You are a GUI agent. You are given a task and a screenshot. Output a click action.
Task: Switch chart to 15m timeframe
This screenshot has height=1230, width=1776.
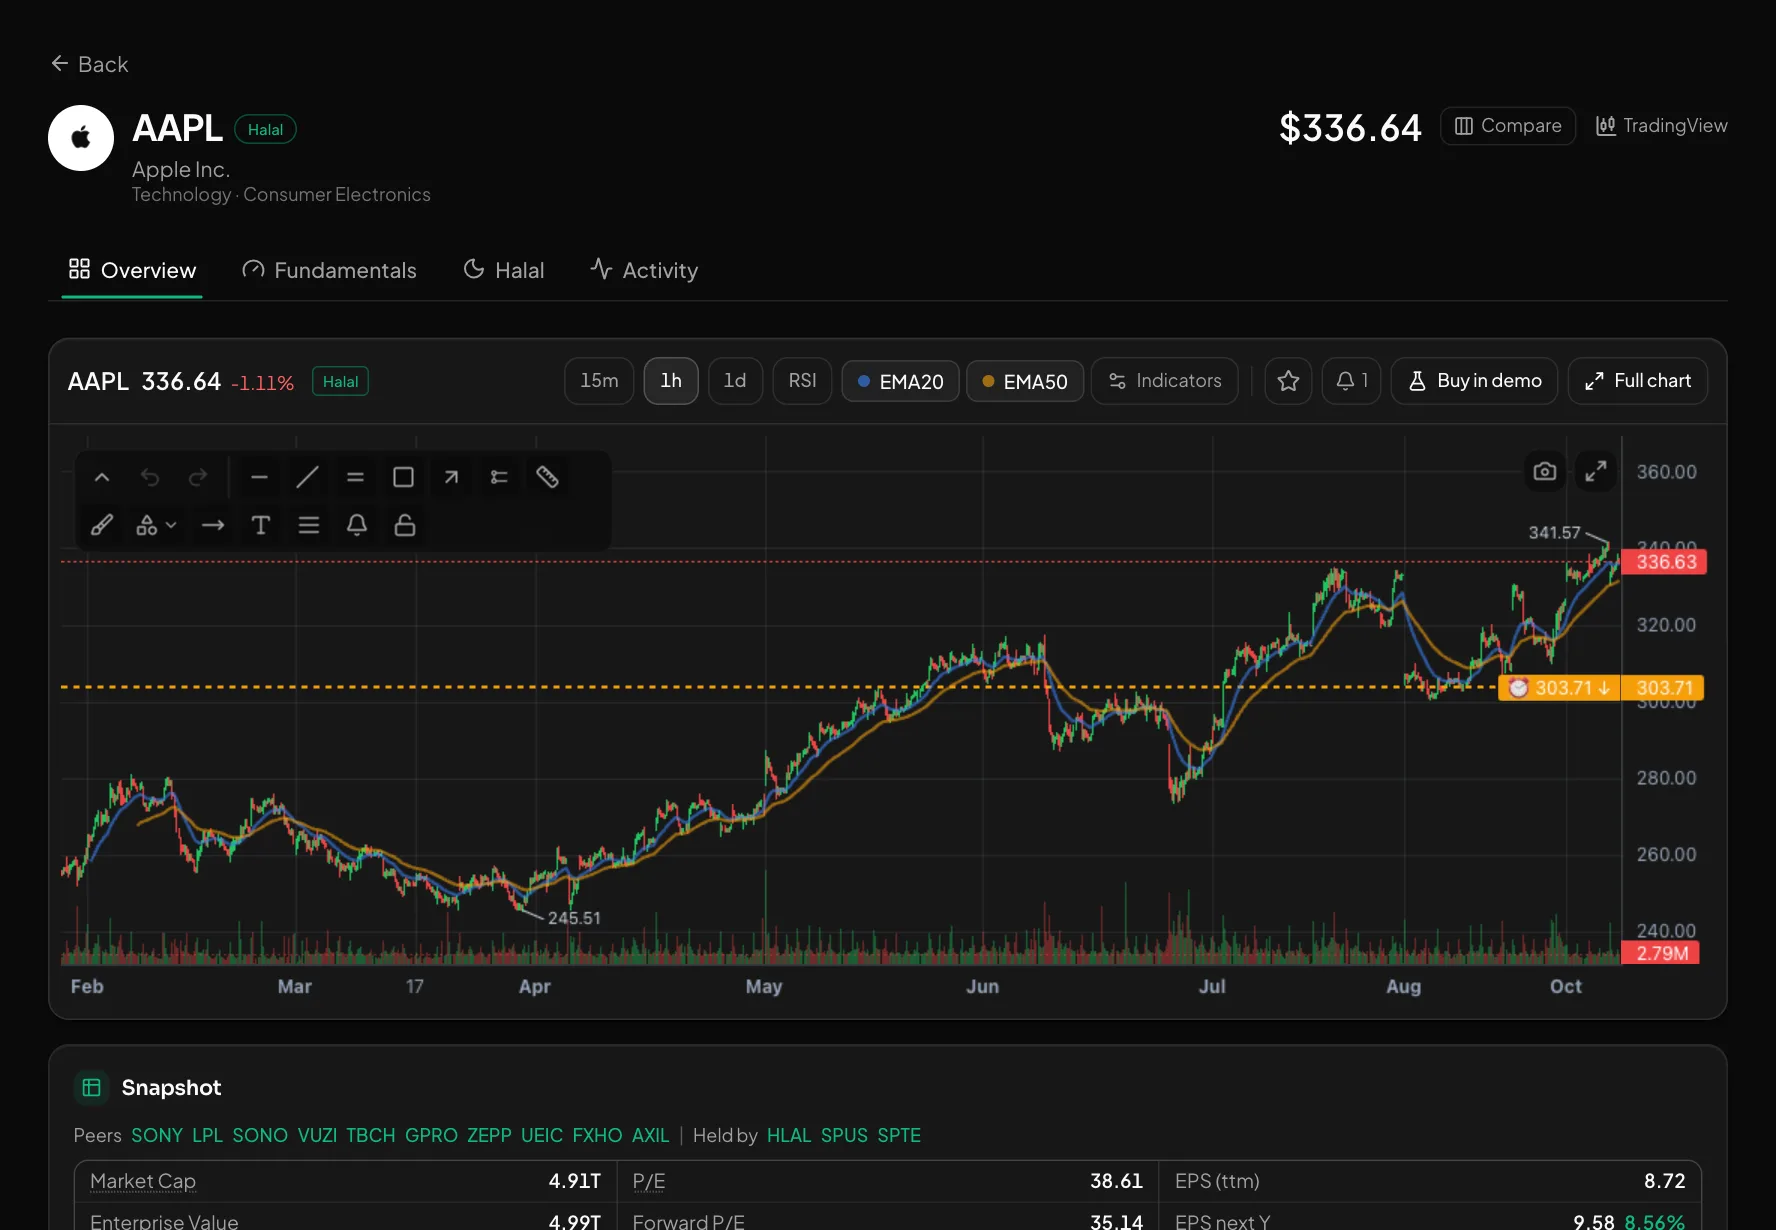coord(599,381)
